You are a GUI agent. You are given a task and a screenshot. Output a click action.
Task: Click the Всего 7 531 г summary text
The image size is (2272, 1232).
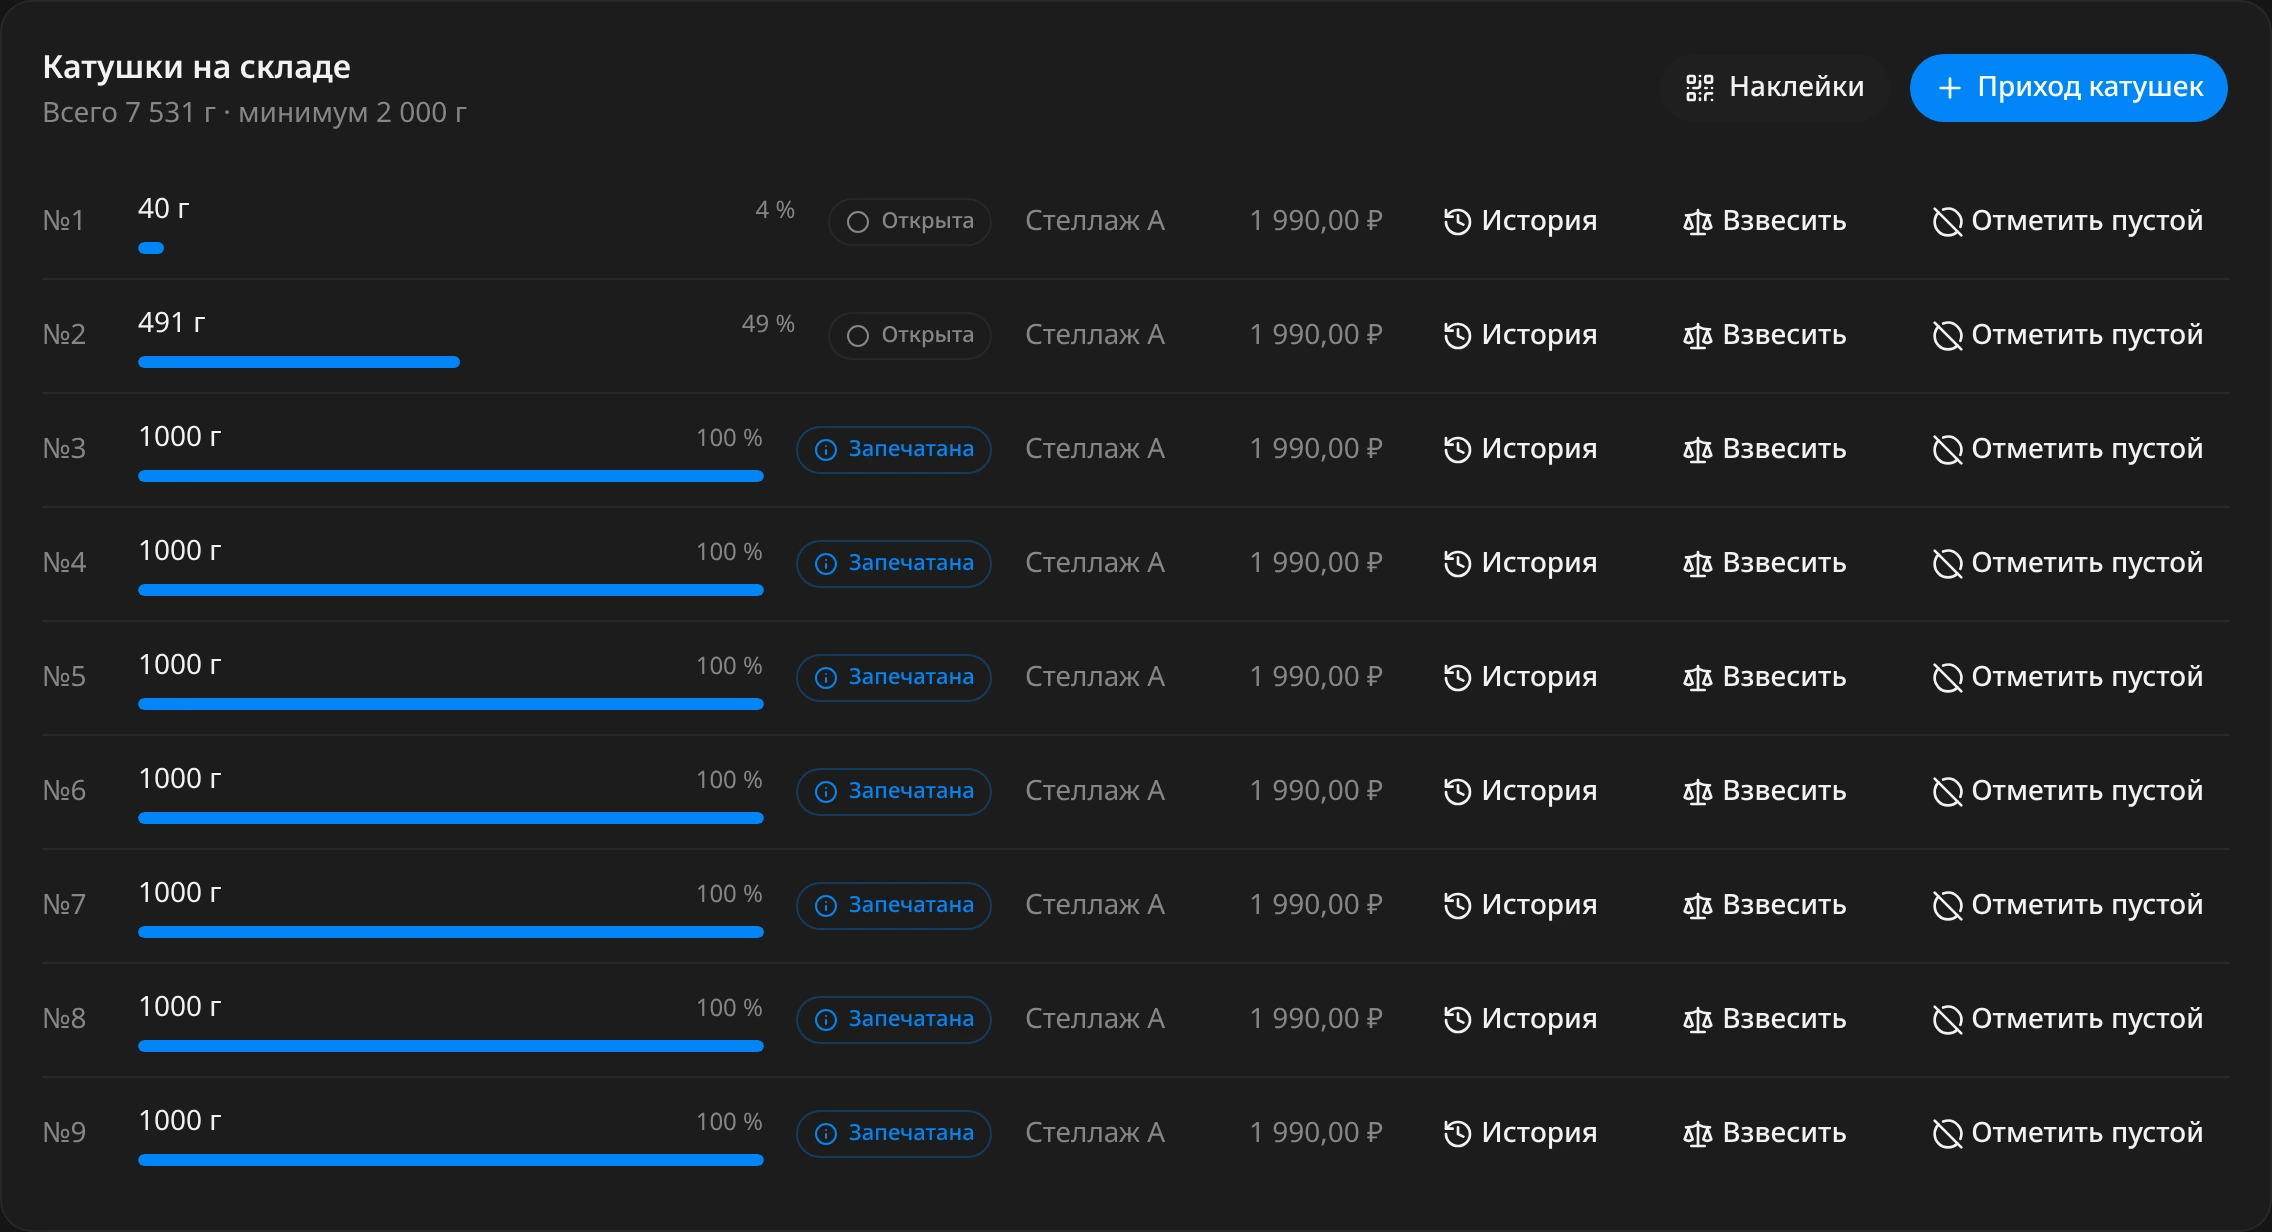129,112
